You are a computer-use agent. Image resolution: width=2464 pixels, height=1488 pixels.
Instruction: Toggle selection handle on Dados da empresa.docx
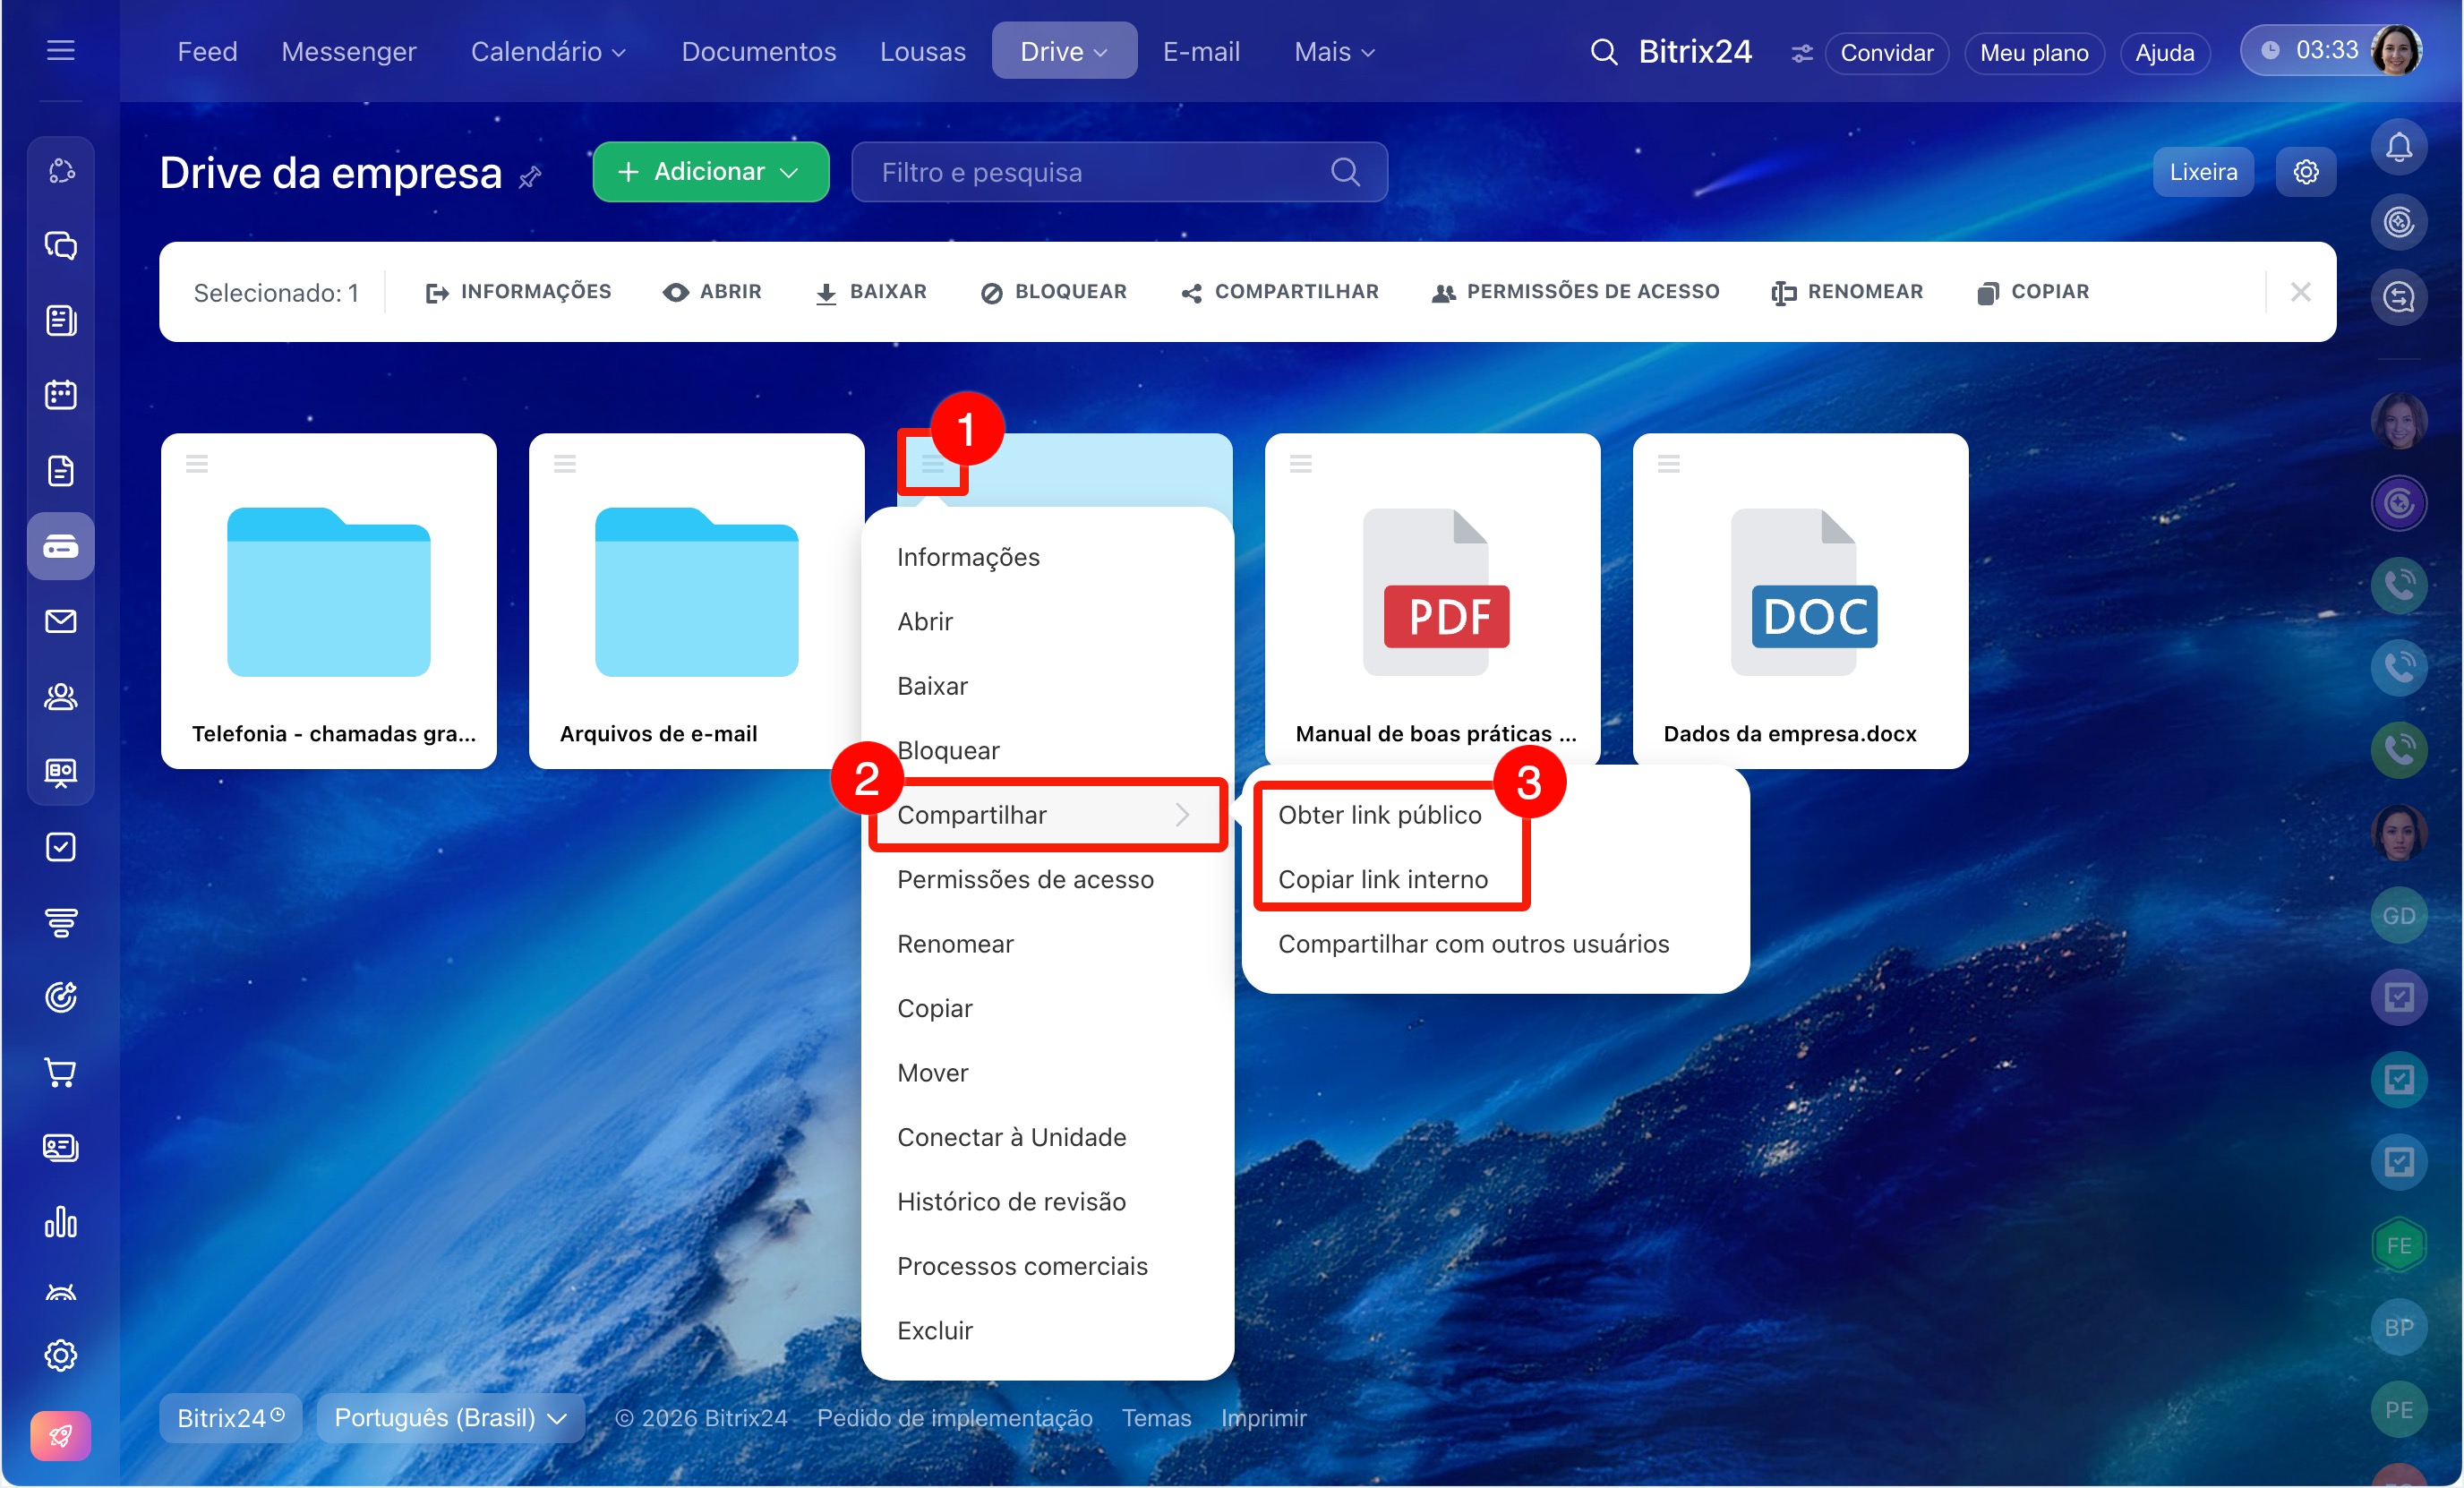click(1668, 463)
